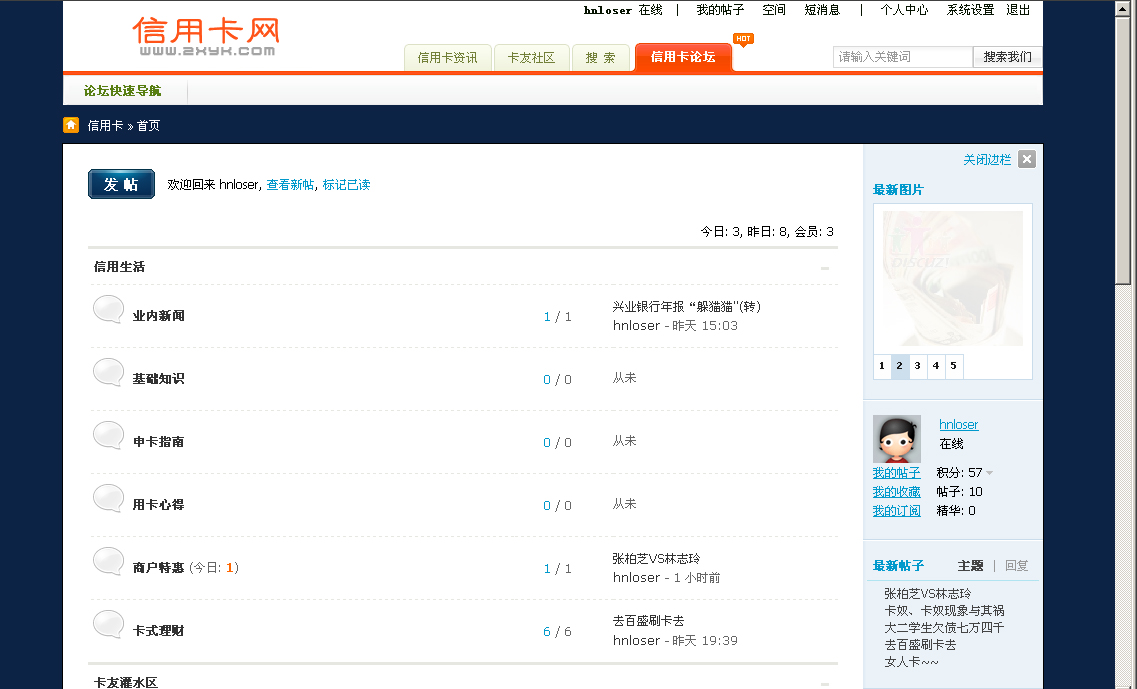1137x689 pixels.
Task: Open latest thread 女人卡~~
Action: (911, 661)
